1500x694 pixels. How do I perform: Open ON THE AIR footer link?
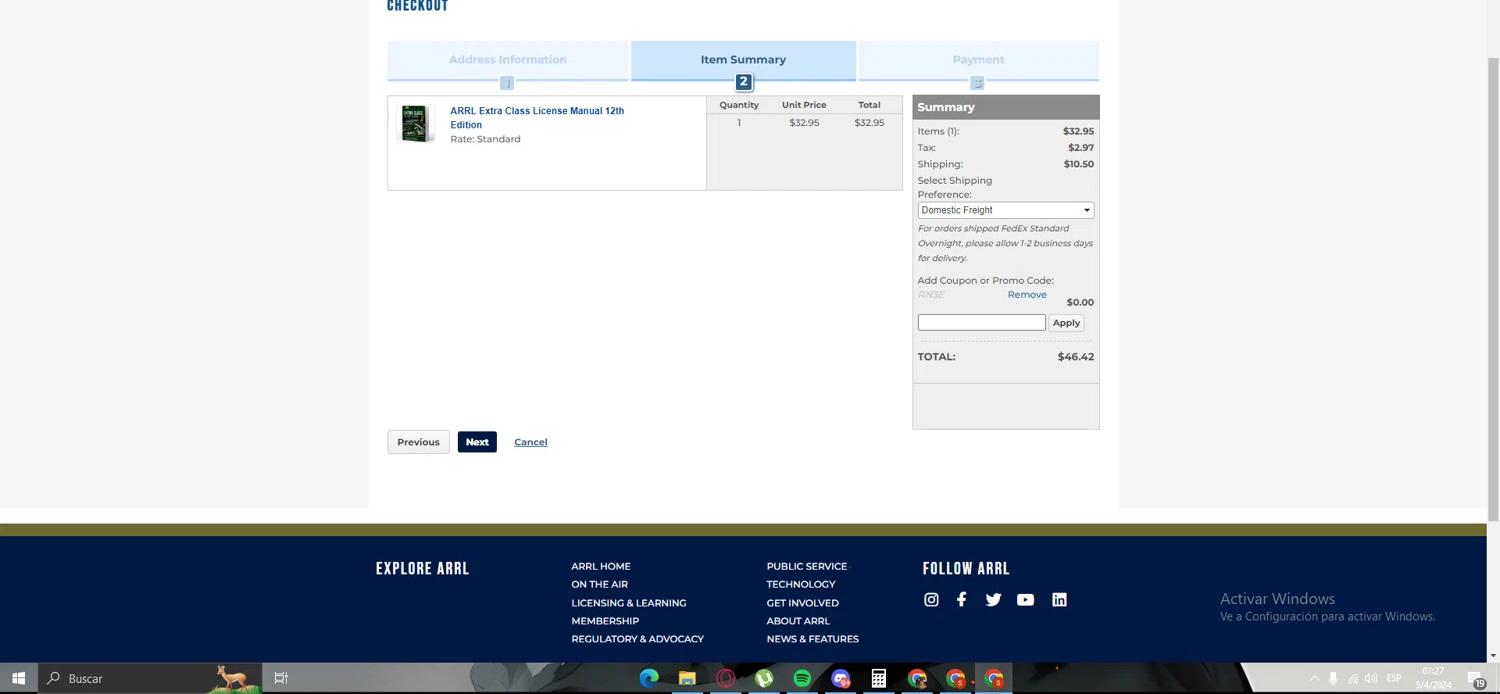599,584
